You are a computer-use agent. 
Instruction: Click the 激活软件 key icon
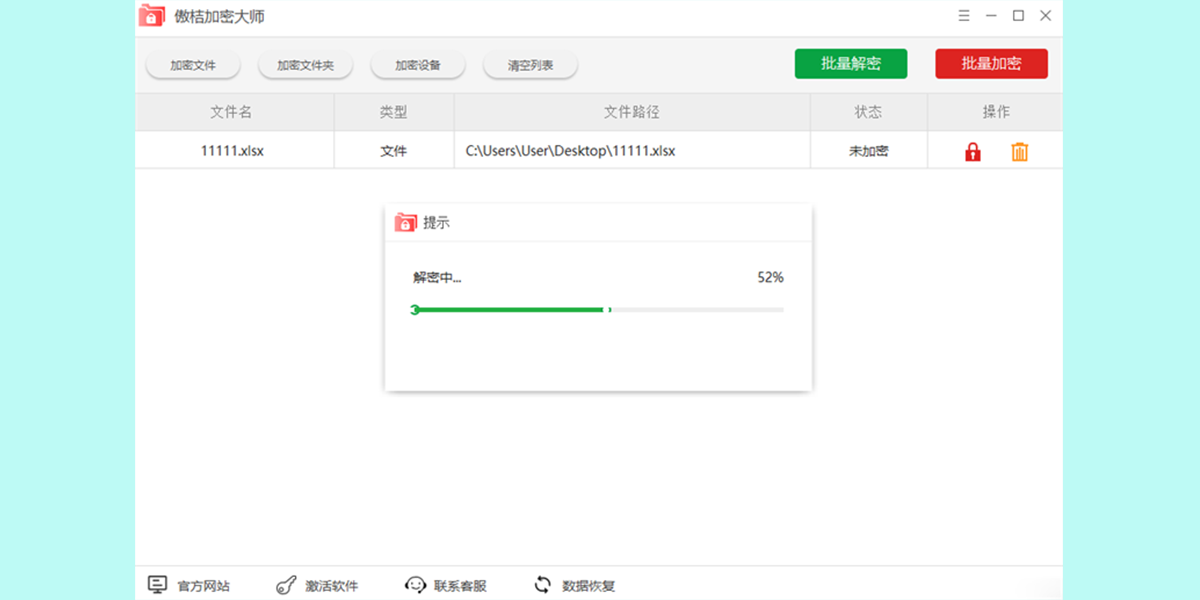284,583
